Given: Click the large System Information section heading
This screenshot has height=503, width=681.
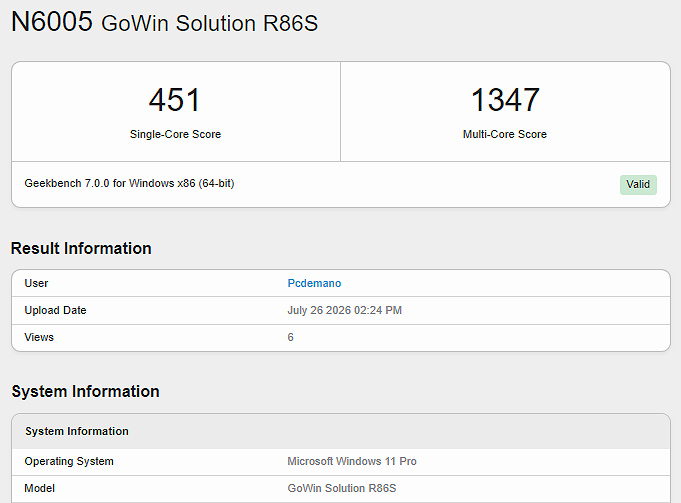Looking at the screenshot, I should click(86, 391).
